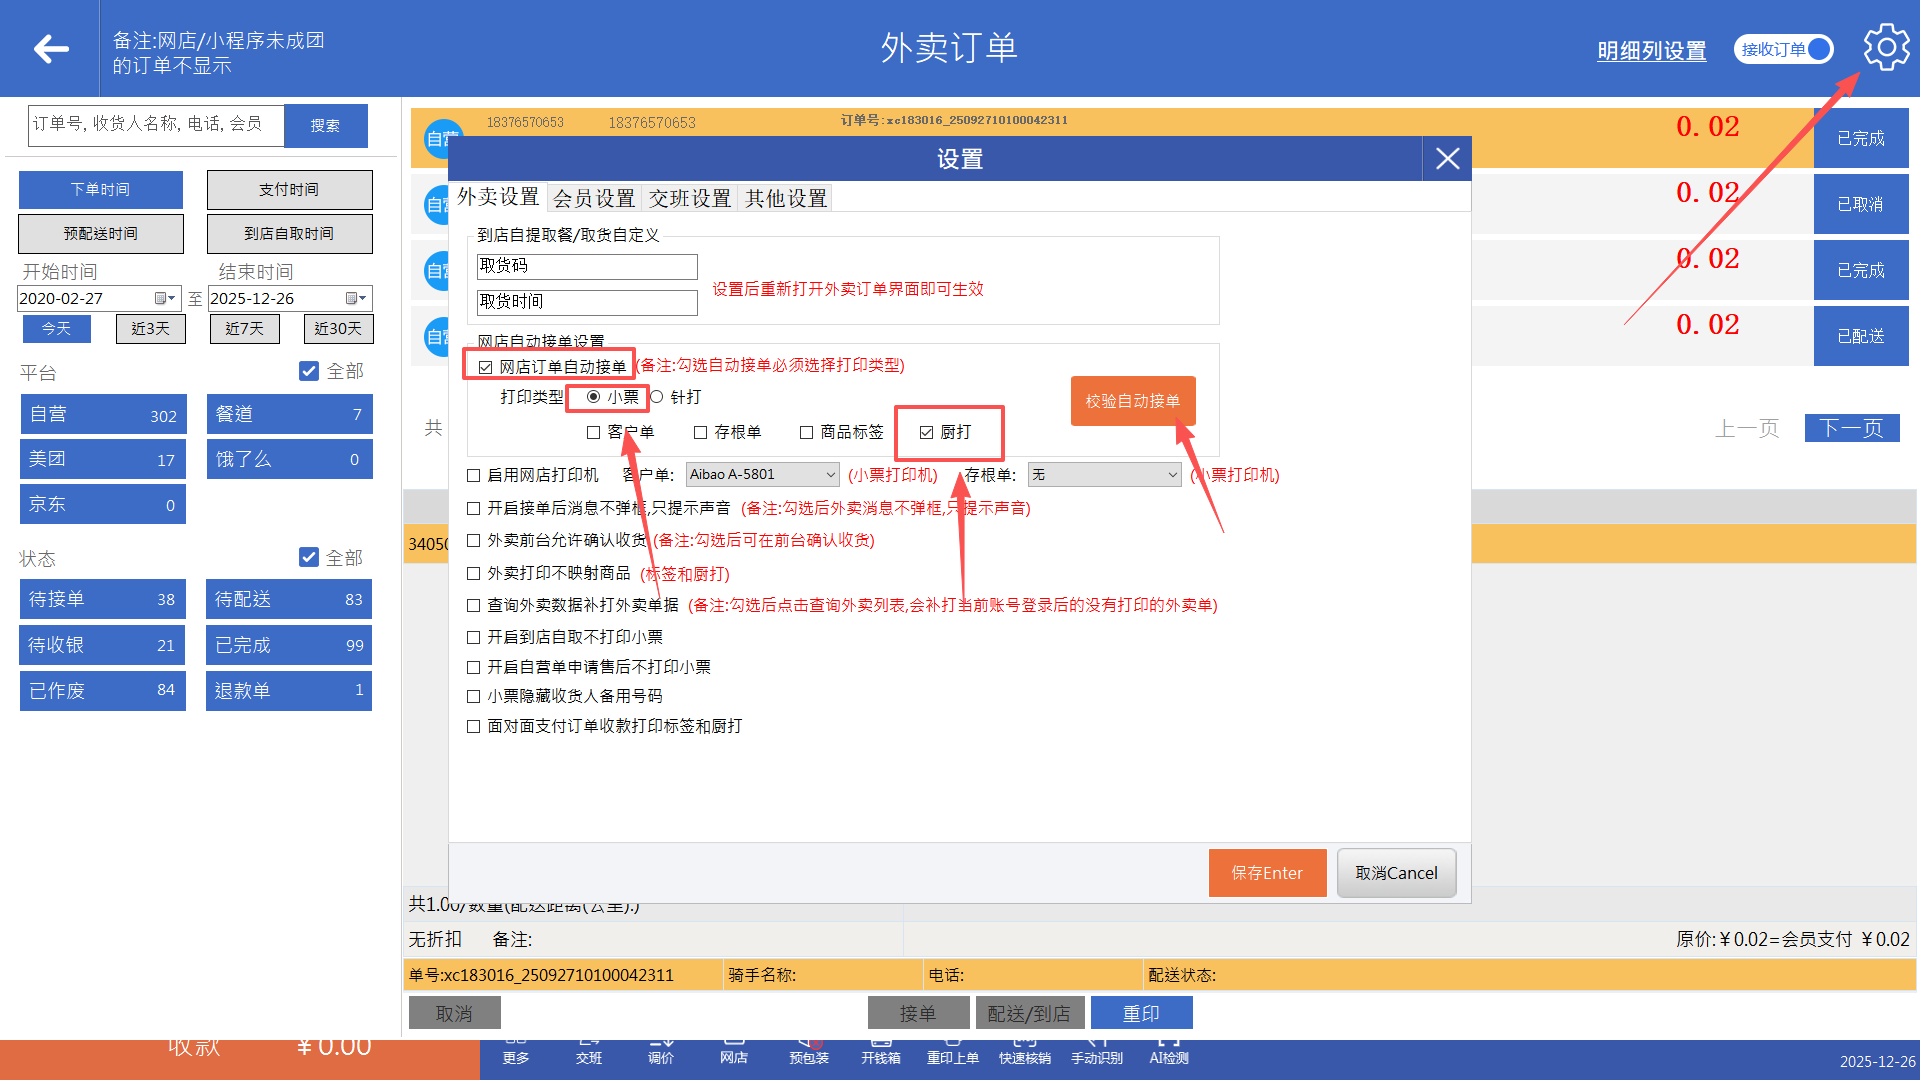Open the start date picker dropdown

[x=166, y=298]
